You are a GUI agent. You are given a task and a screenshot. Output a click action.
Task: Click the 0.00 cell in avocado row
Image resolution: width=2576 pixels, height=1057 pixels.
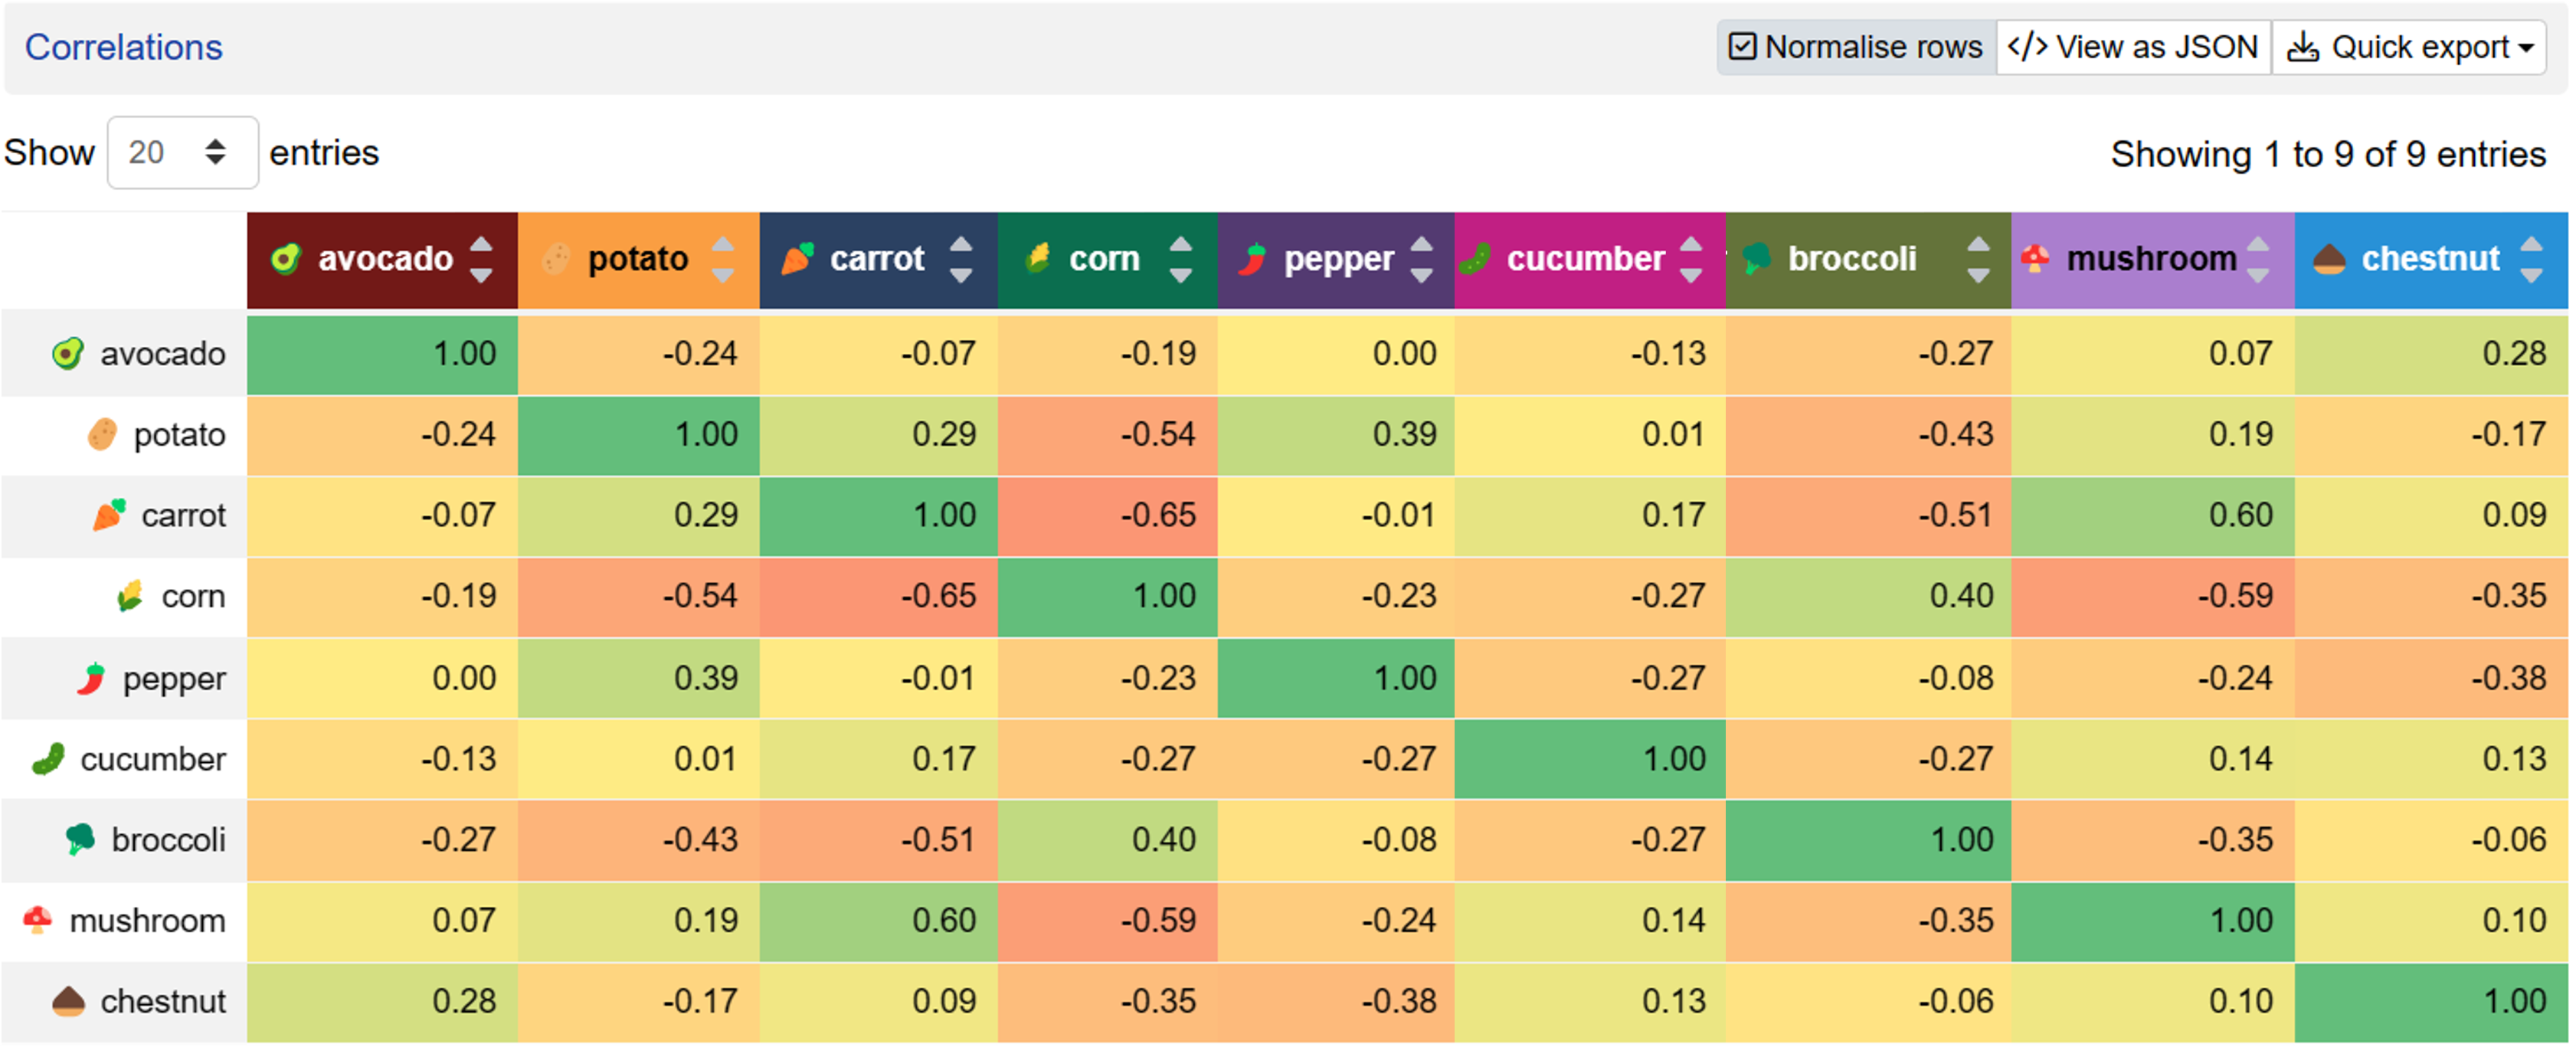pos(1336,354)
